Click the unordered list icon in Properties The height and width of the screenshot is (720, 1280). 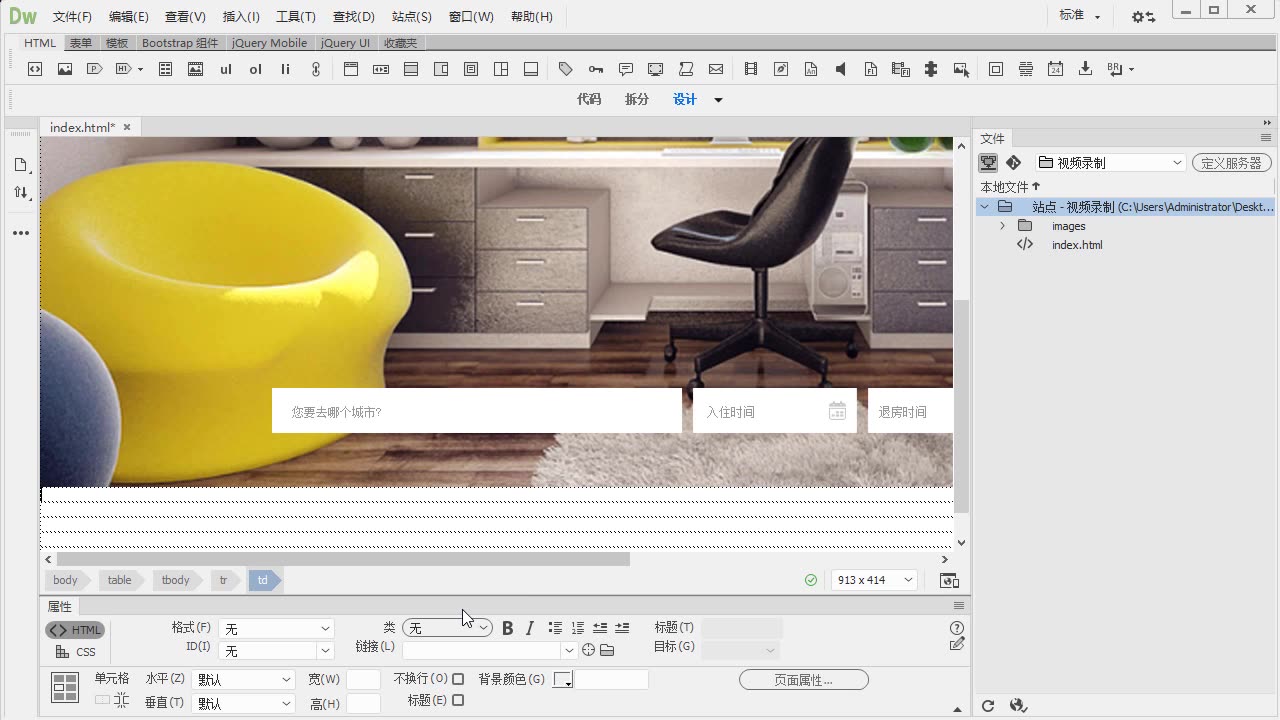(x=555, y=628)
